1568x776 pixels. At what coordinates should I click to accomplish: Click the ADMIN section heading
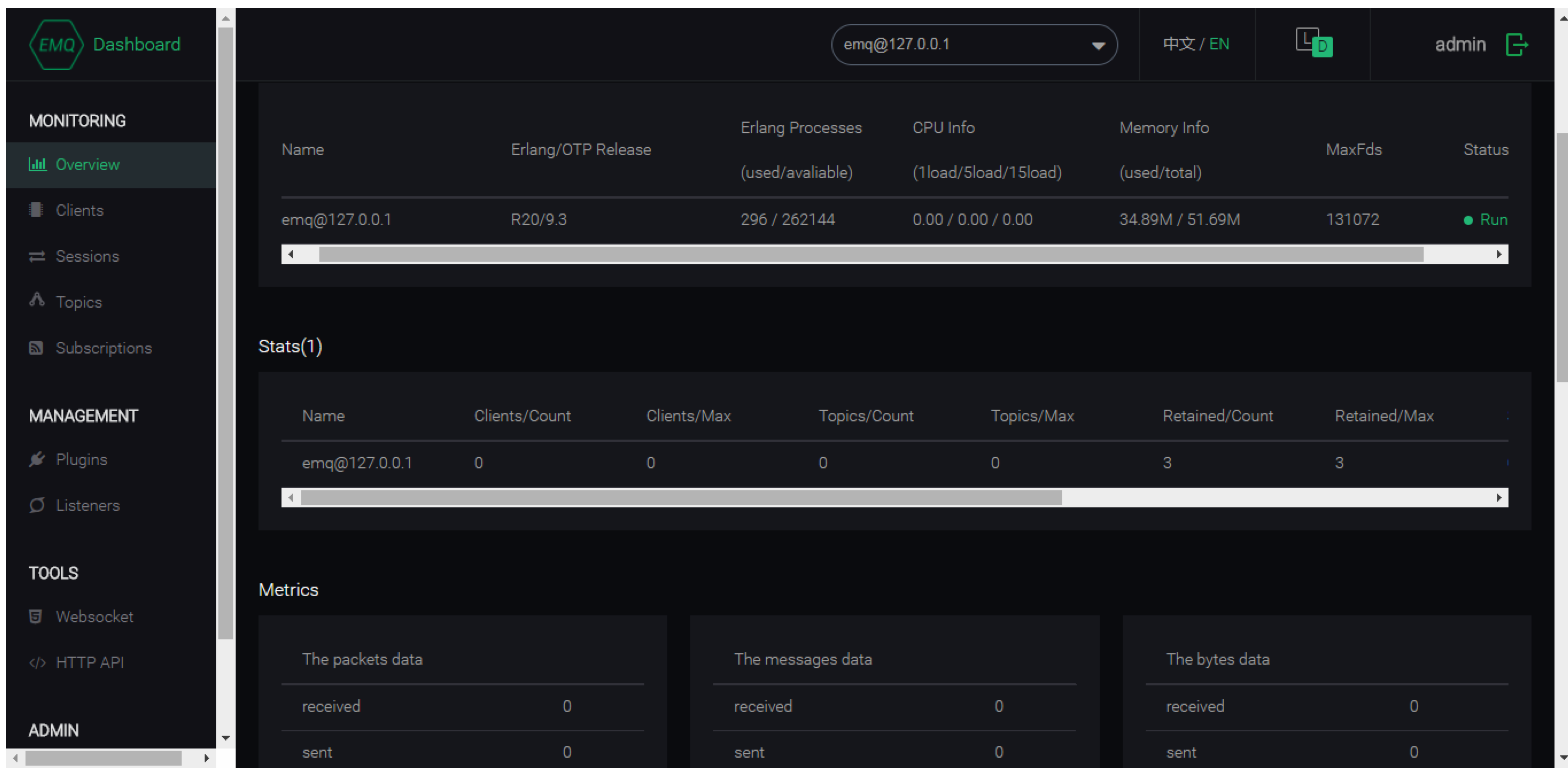(x=54, y=731)
